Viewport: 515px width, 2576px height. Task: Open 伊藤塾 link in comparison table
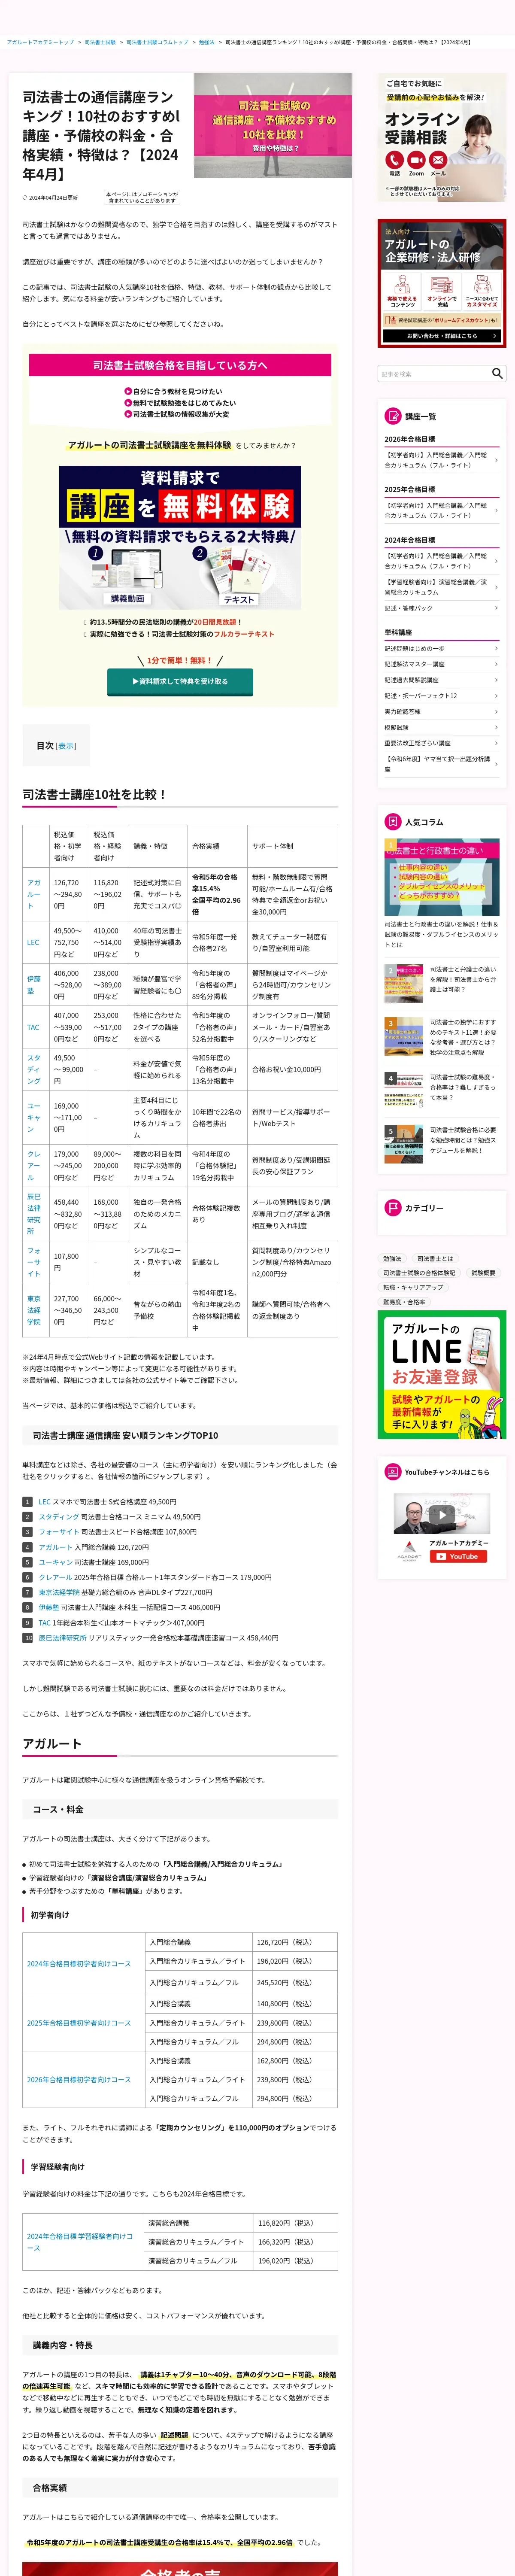coord(34,984)
